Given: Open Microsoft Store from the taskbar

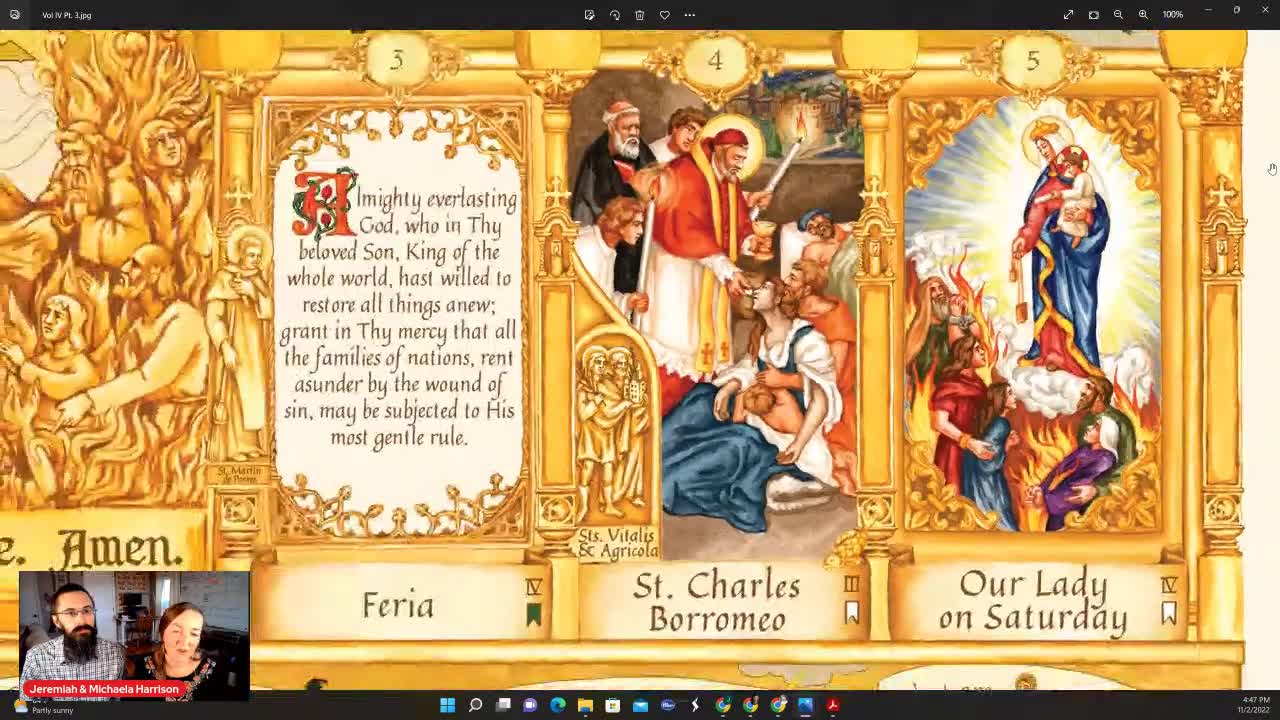Looking at the screenshot, I should coord(613,705).
